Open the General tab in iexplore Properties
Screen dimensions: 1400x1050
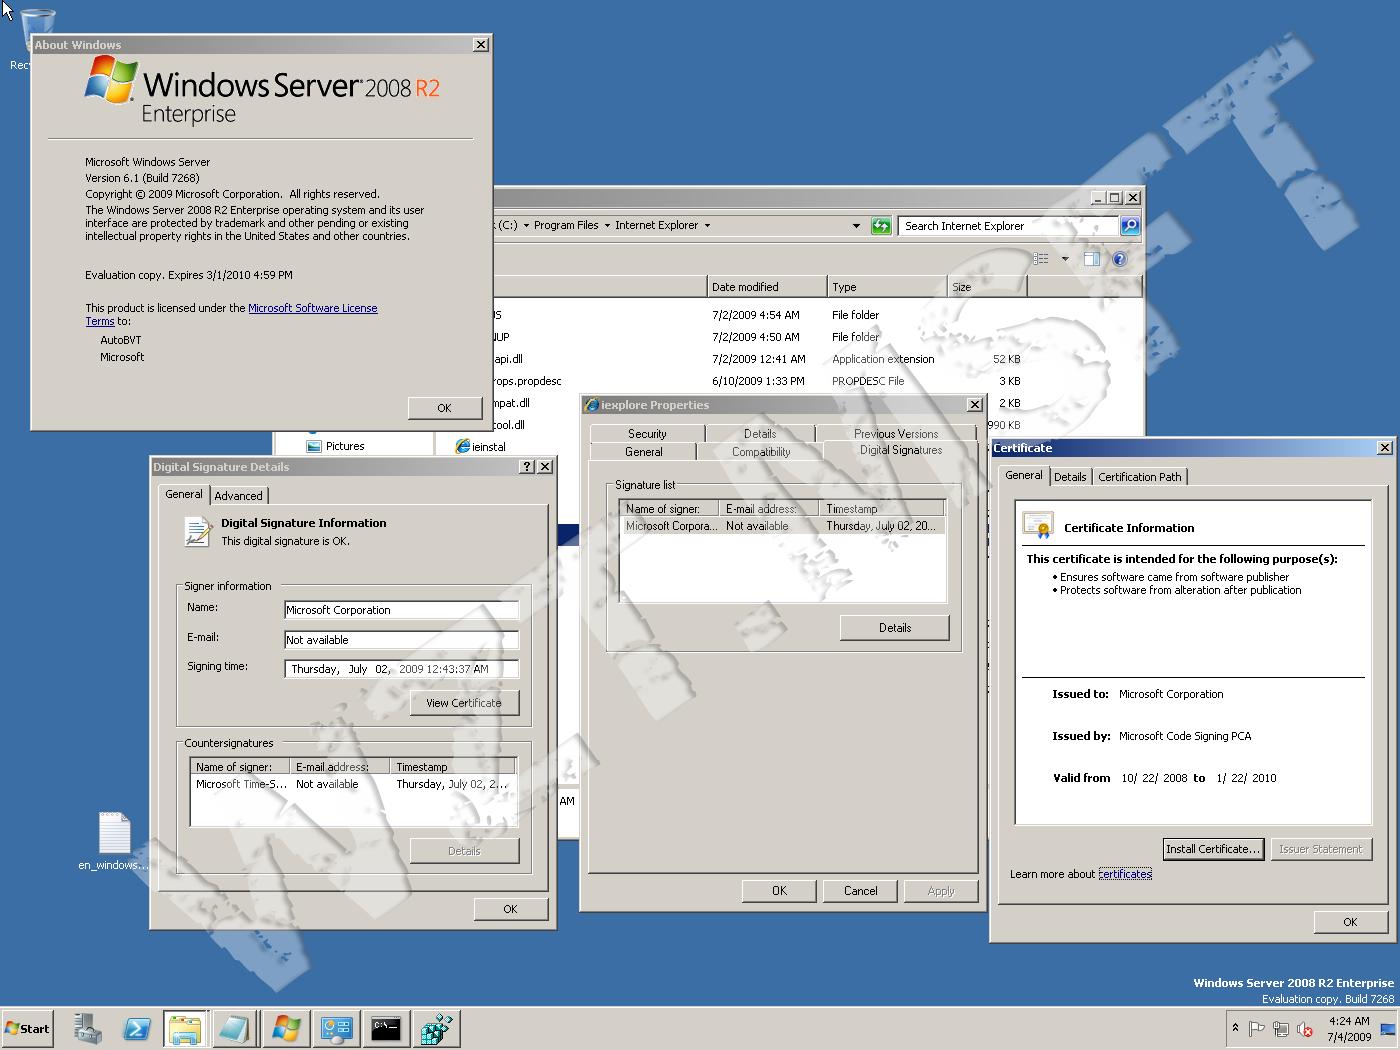pyautogui.click(x=644, y=452)
